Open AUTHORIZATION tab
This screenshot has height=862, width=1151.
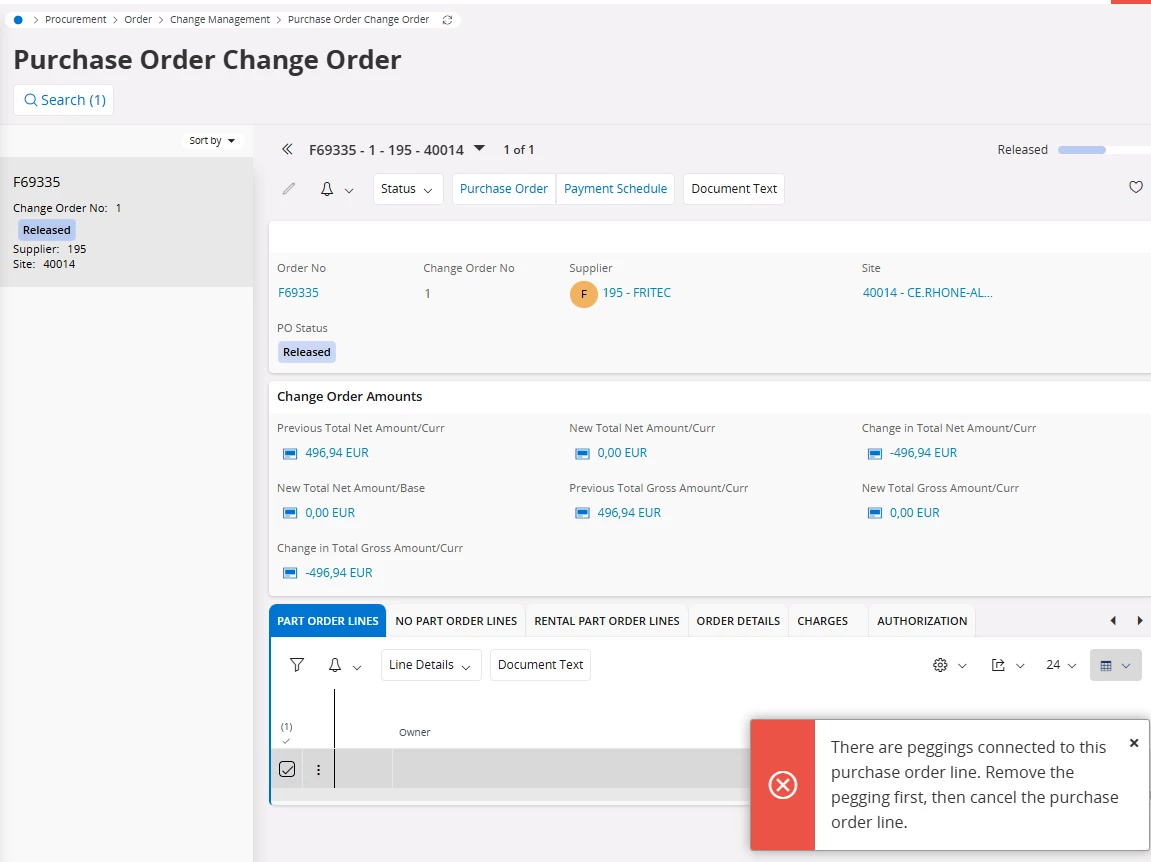point(922,620)
